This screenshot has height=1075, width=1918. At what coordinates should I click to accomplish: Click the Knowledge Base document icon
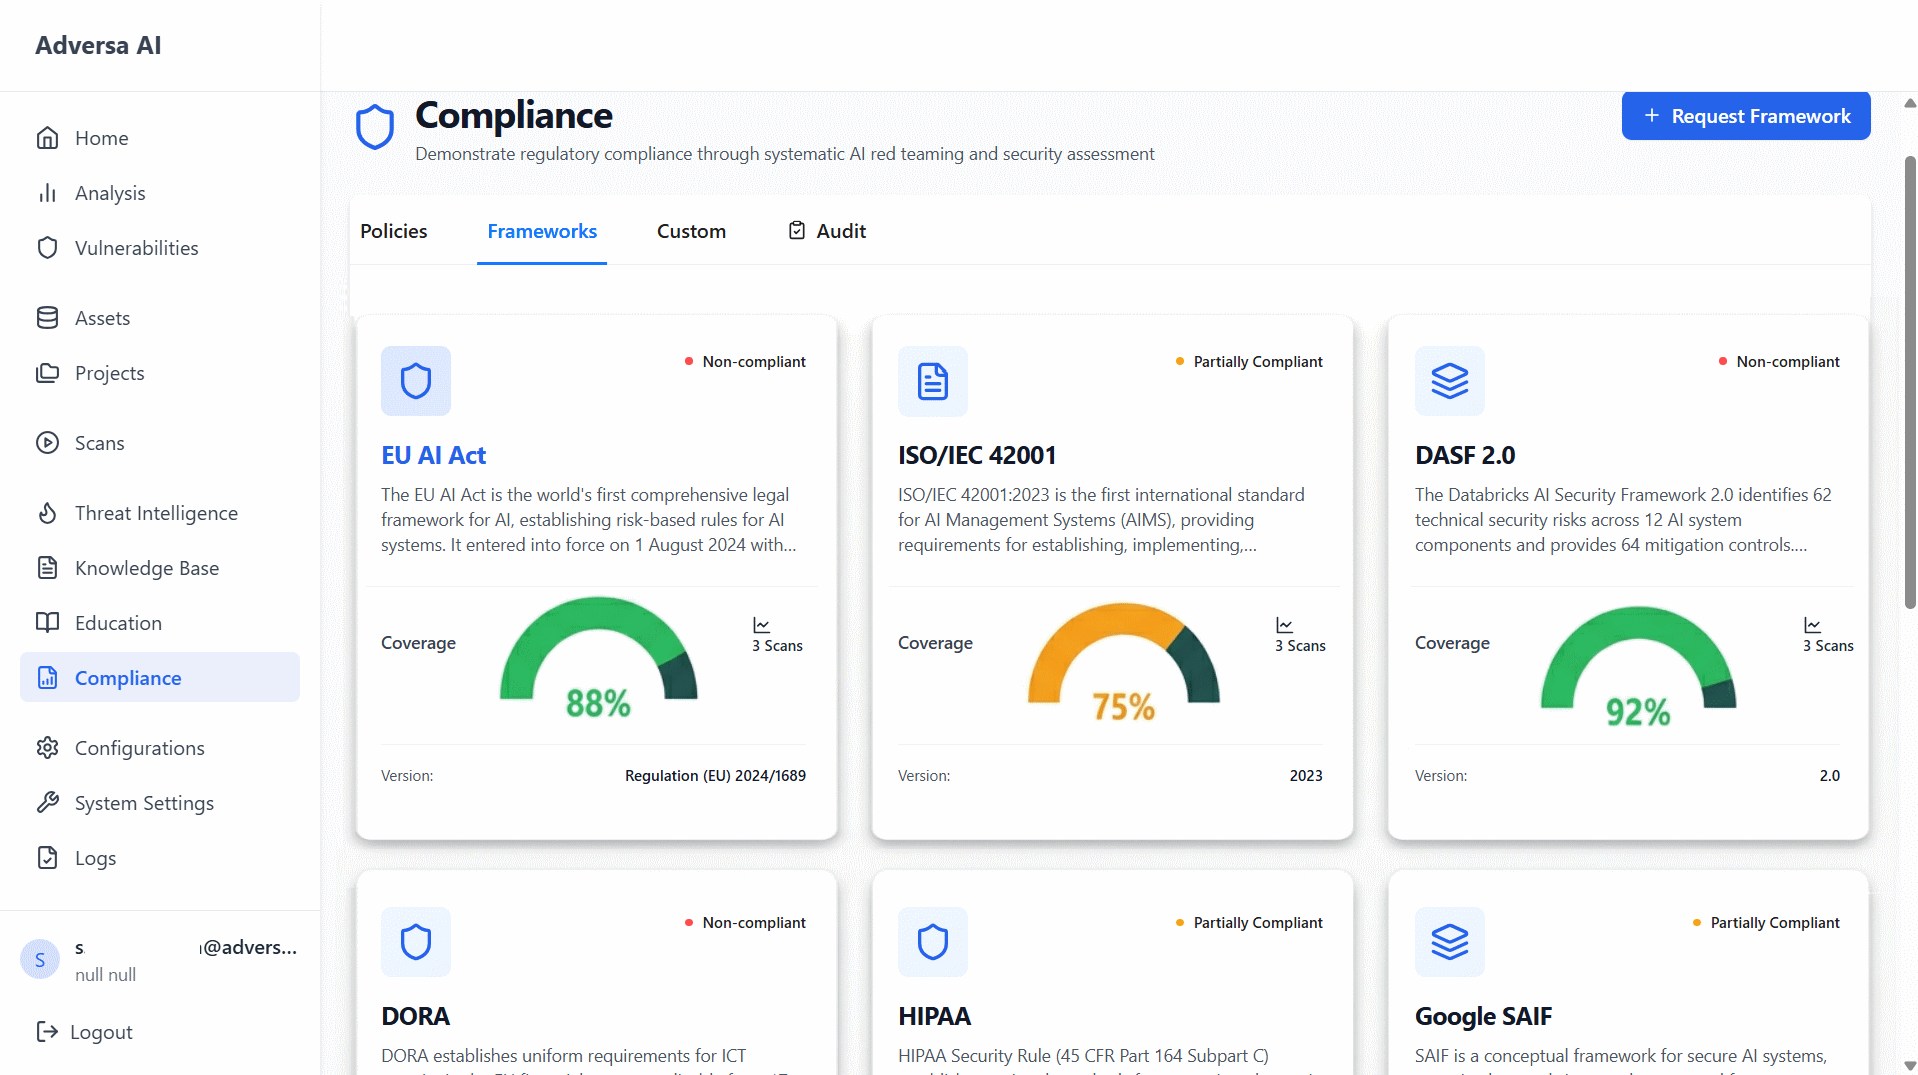pyautogui.click(x=48, y=567)
